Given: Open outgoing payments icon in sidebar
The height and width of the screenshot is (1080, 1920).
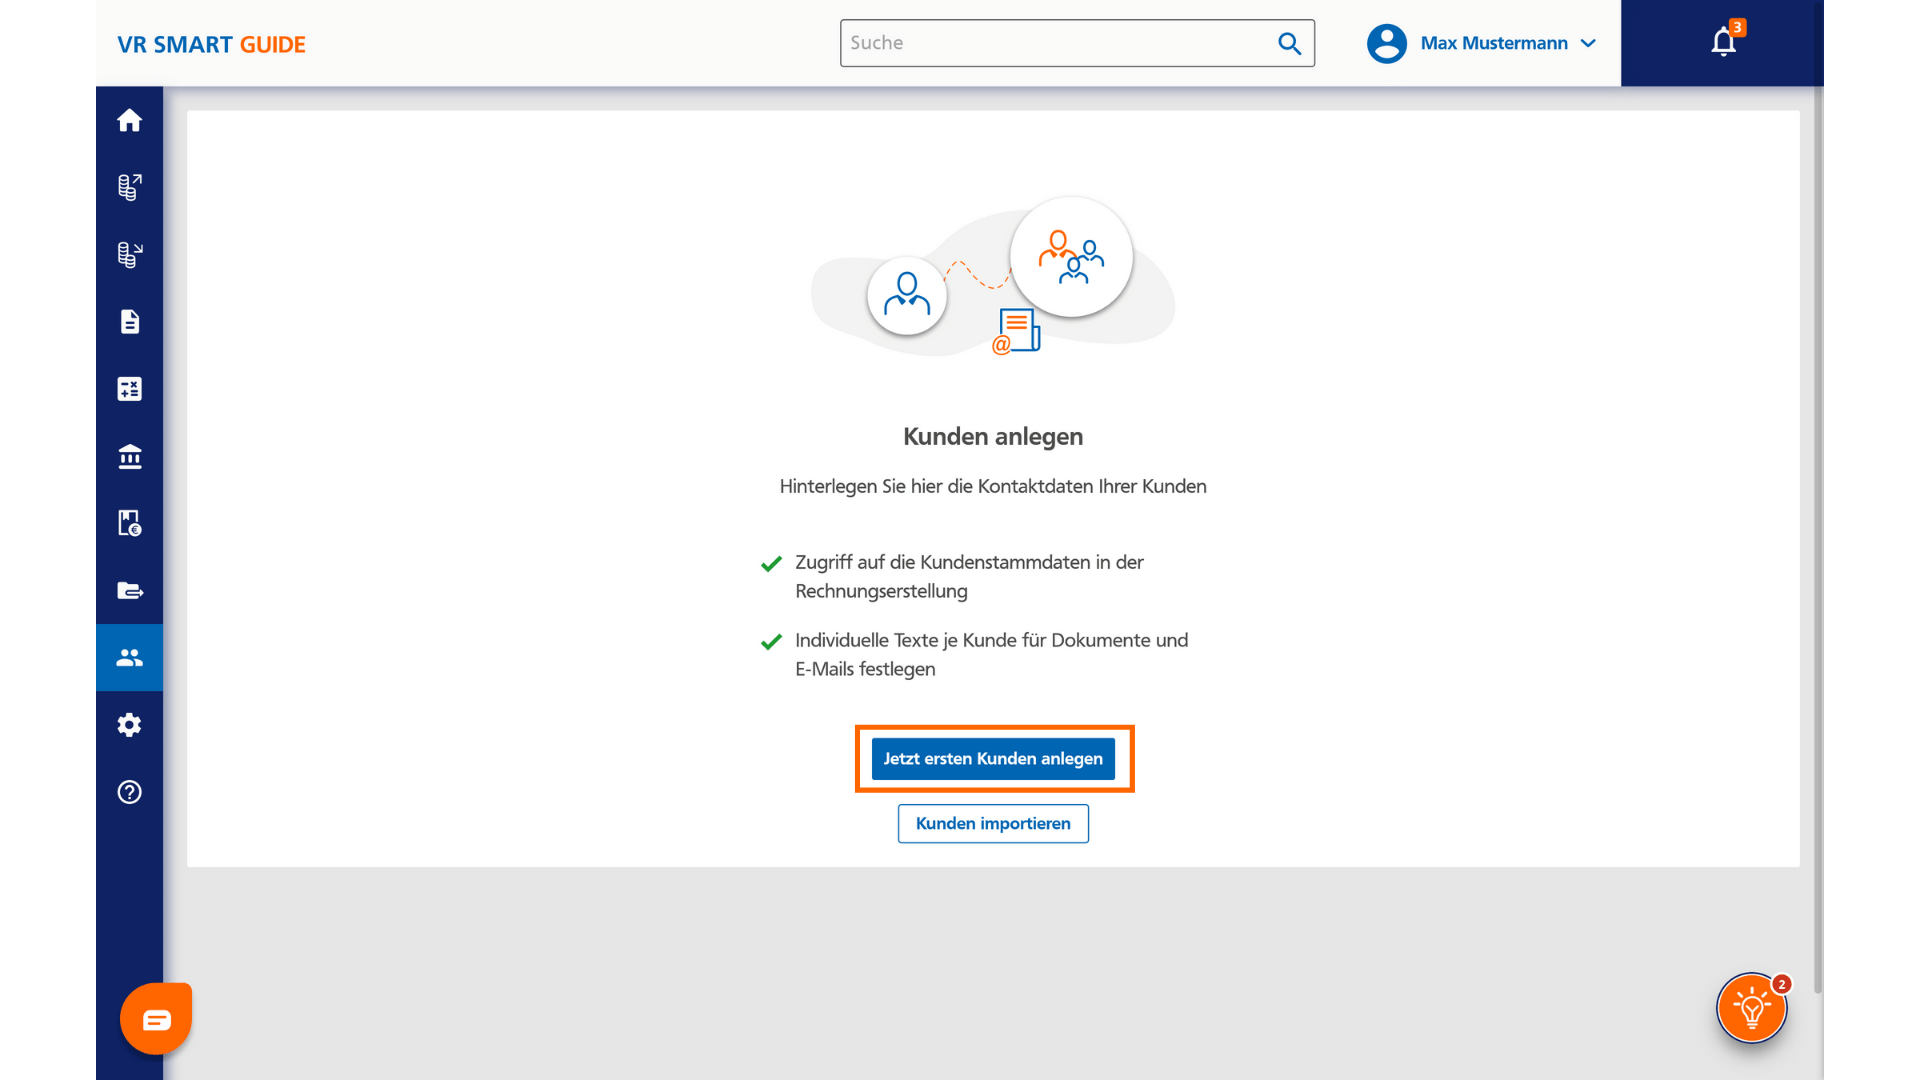Looking at the screenshot, I should click(x=129, y=187).
